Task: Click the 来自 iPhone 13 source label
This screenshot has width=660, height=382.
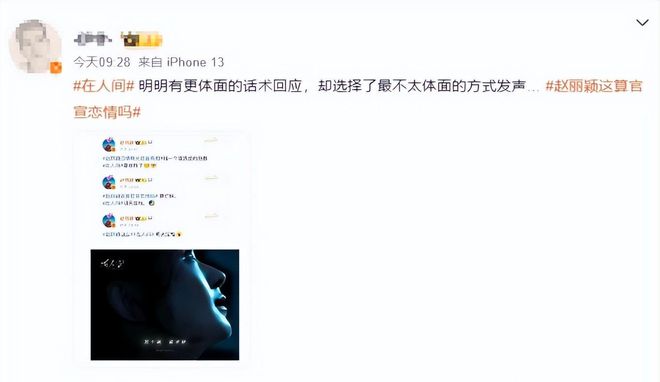Action: click(x=181, y=62)
